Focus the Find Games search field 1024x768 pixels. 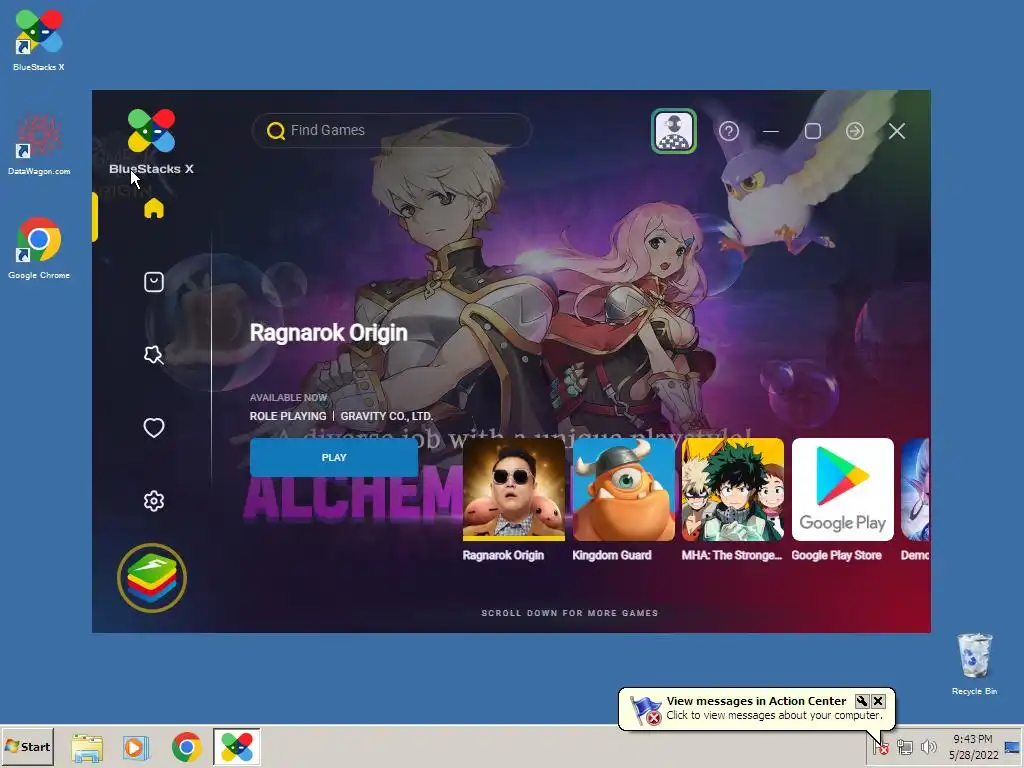[x=392, y=131]
